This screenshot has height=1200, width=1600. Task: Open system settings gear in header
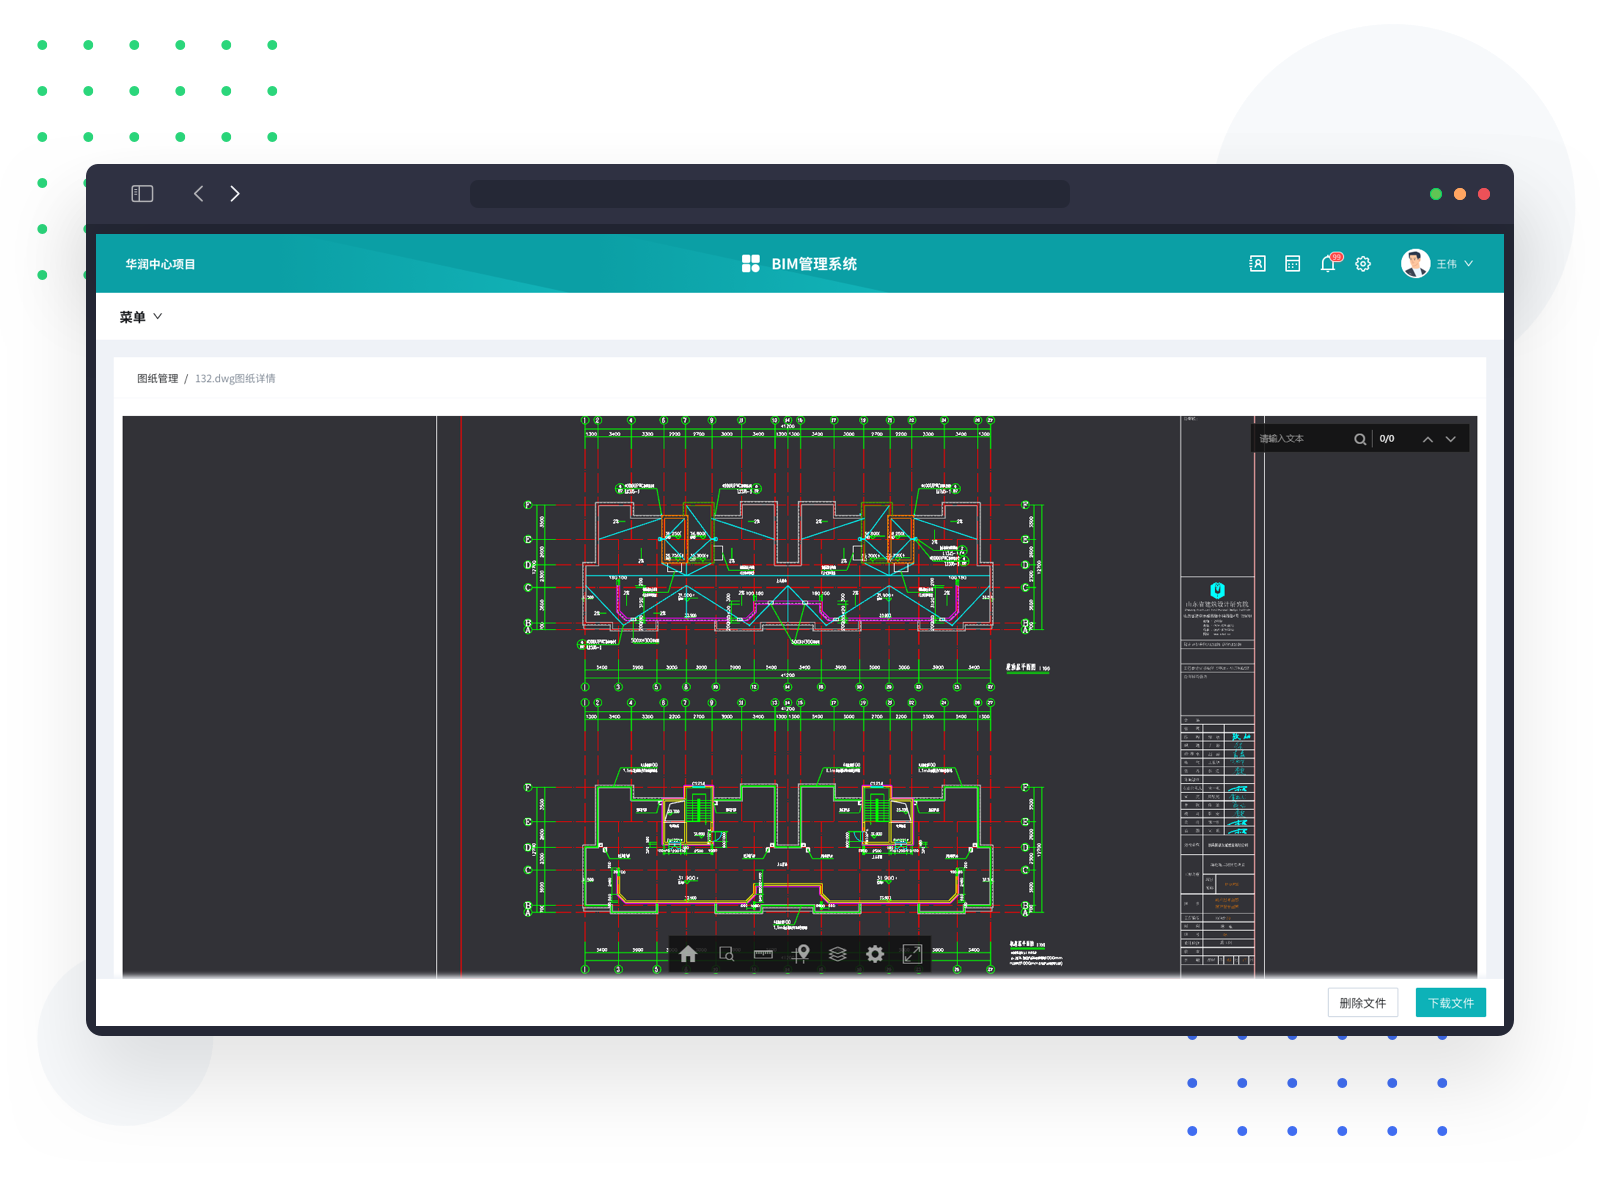pos(1363,264)
